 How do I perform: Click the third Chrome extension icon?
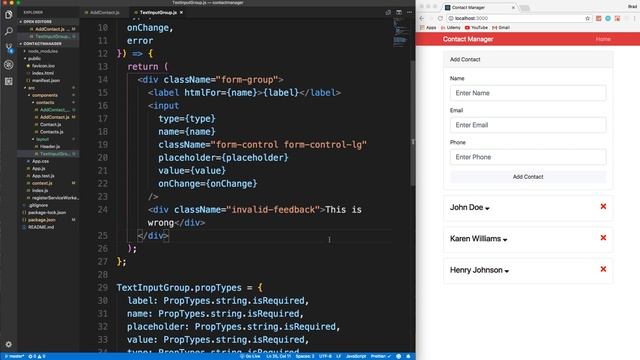pos(617,18)
